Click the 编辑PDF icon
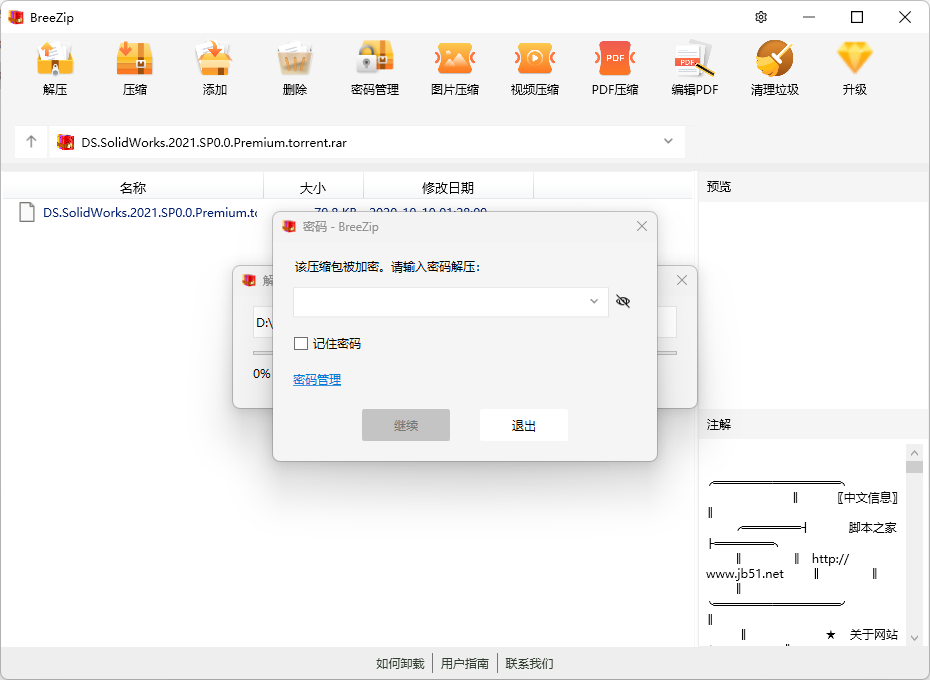This screenshot has height=680, width=930. point(695,60)
